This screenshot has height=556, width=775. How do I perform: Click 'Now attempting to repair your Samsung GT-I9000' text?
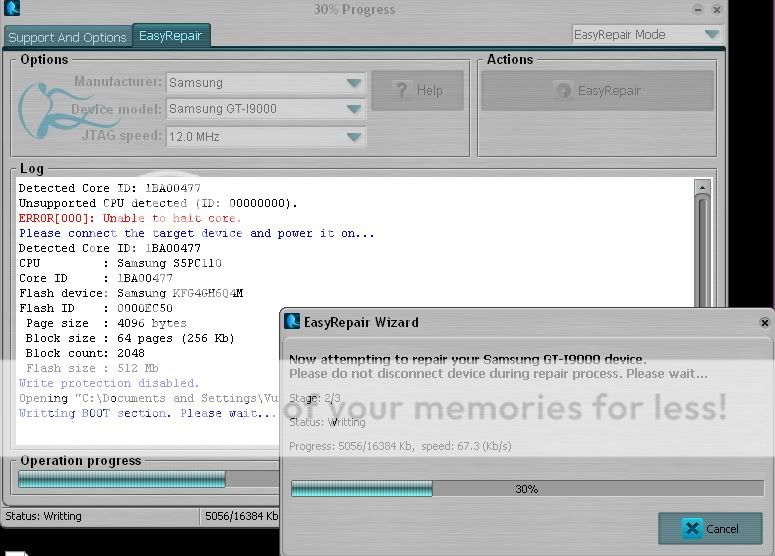click(x=468, y=359)
